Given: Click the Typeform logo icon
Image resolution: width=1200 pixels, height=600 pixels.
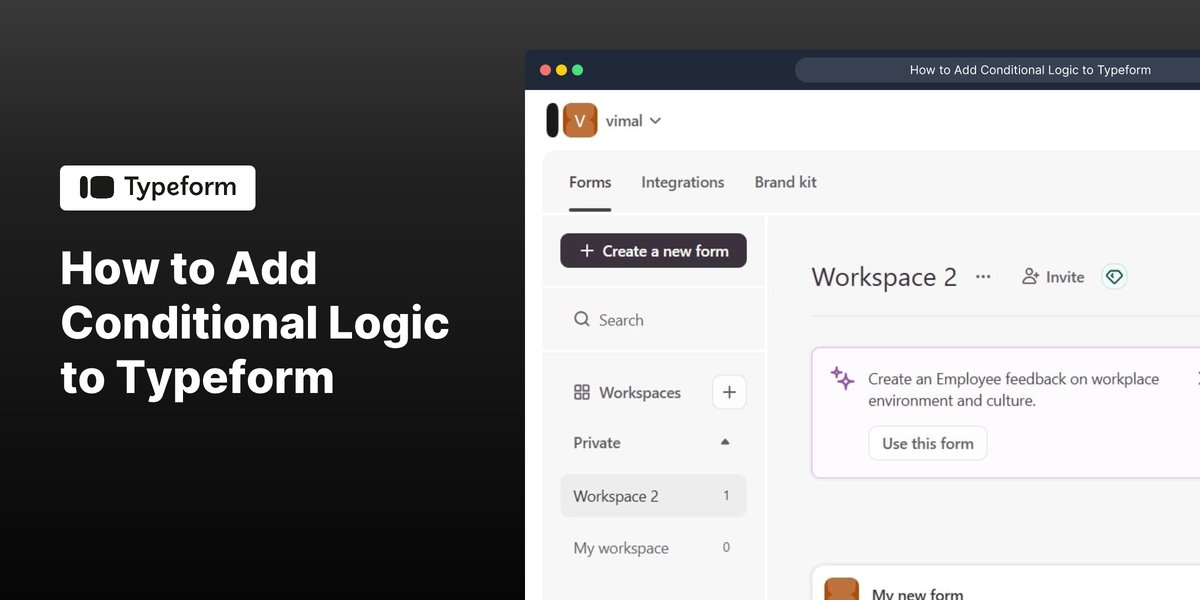Looking at the screenshot, I should tap(95, 187).
